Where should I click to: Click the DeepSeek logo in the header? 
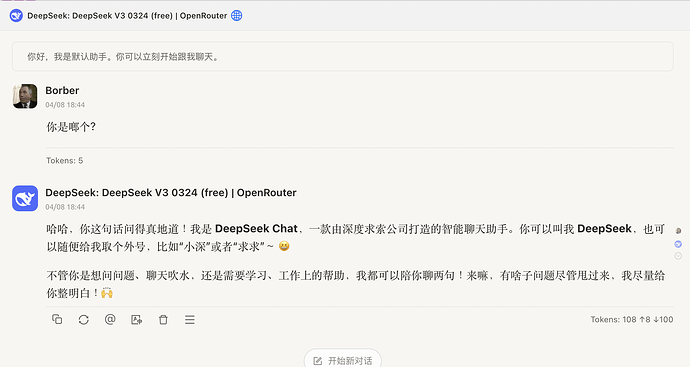coord(16,15)
